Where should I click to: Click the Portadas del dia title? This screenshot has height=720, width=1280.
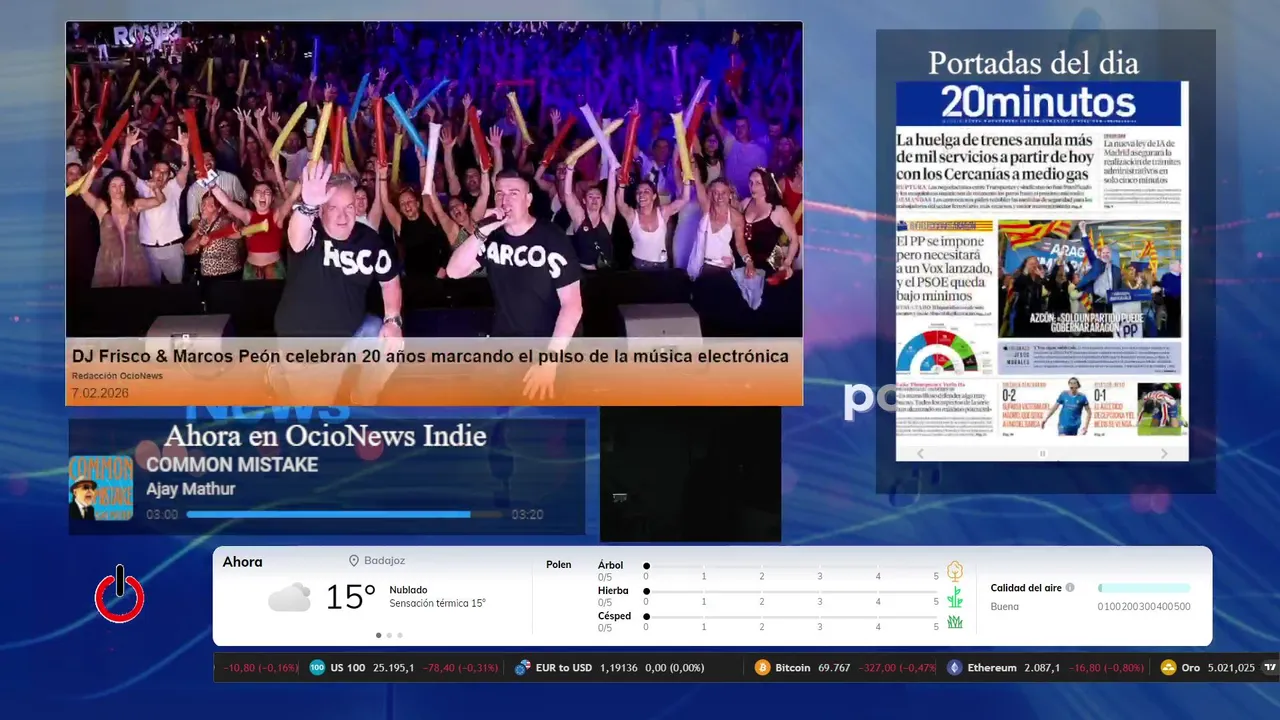coord(1033,63)
